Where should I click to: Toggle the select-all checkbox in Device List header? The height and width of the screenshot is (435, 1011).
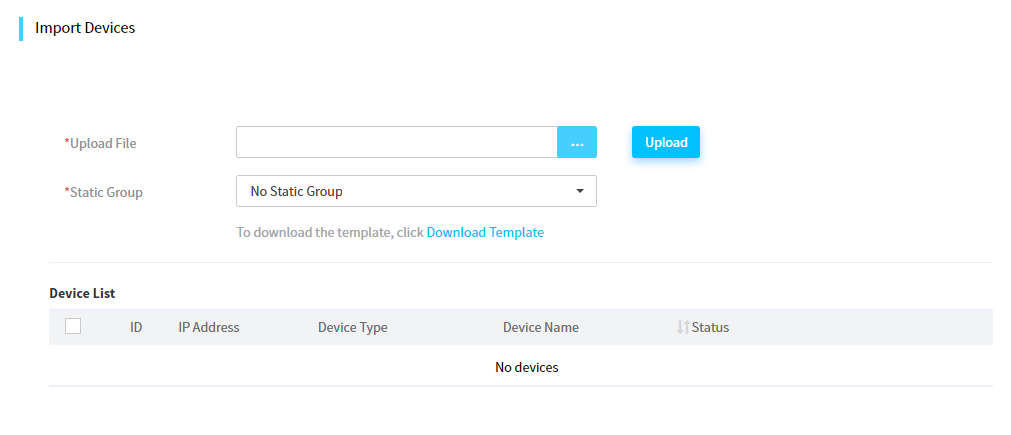[73, 326]
